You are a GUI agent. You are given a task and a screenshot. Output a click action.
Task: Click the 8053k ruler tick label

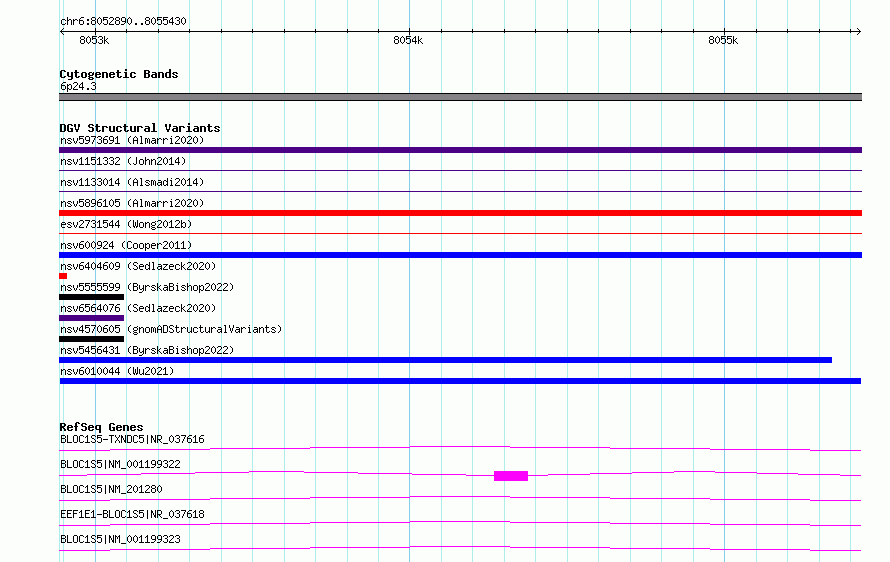94,40
